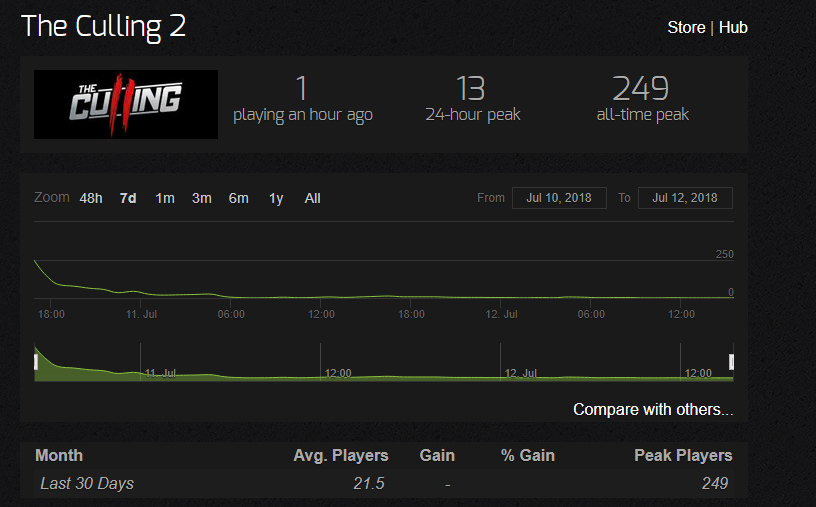Click Compare with others link

653,410
